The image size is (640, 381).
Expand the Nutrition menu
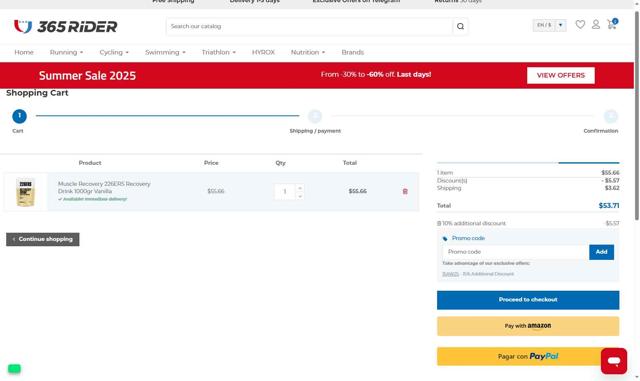[x=308, y=52]
